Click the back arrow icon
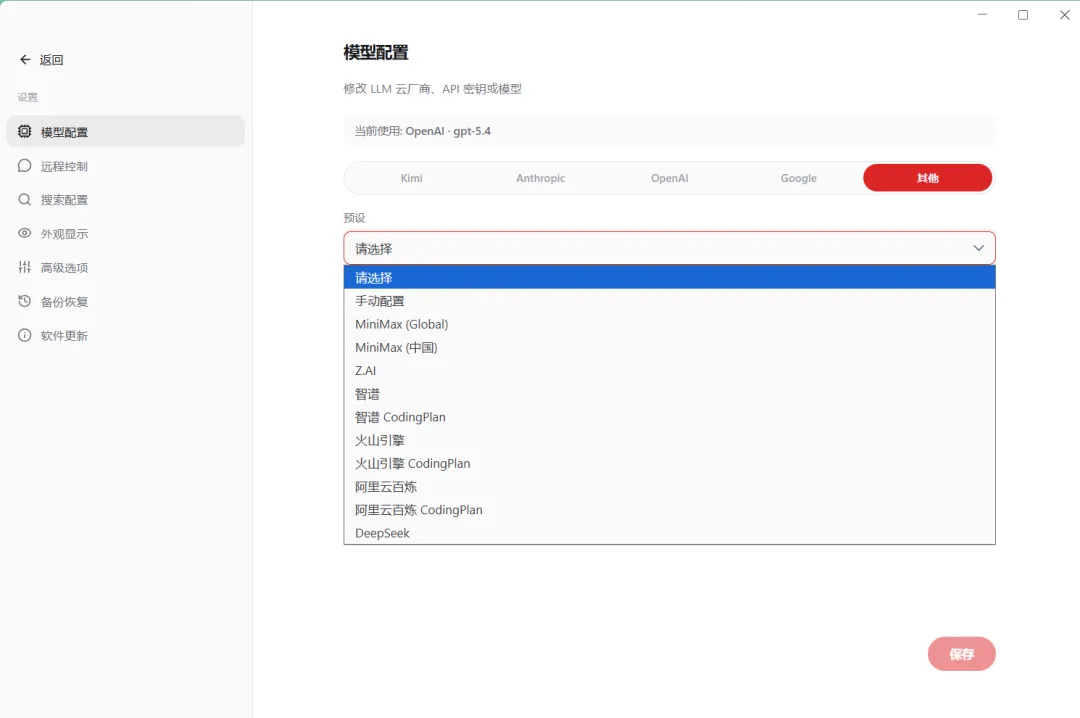 (x=25, y=60)
